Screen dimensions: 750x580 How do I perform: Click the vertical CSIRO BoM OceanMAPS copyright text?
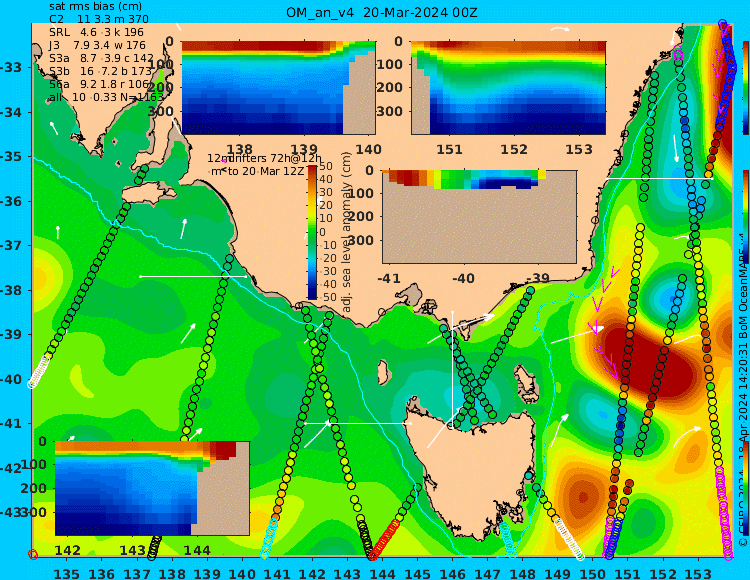pos(743,392)
